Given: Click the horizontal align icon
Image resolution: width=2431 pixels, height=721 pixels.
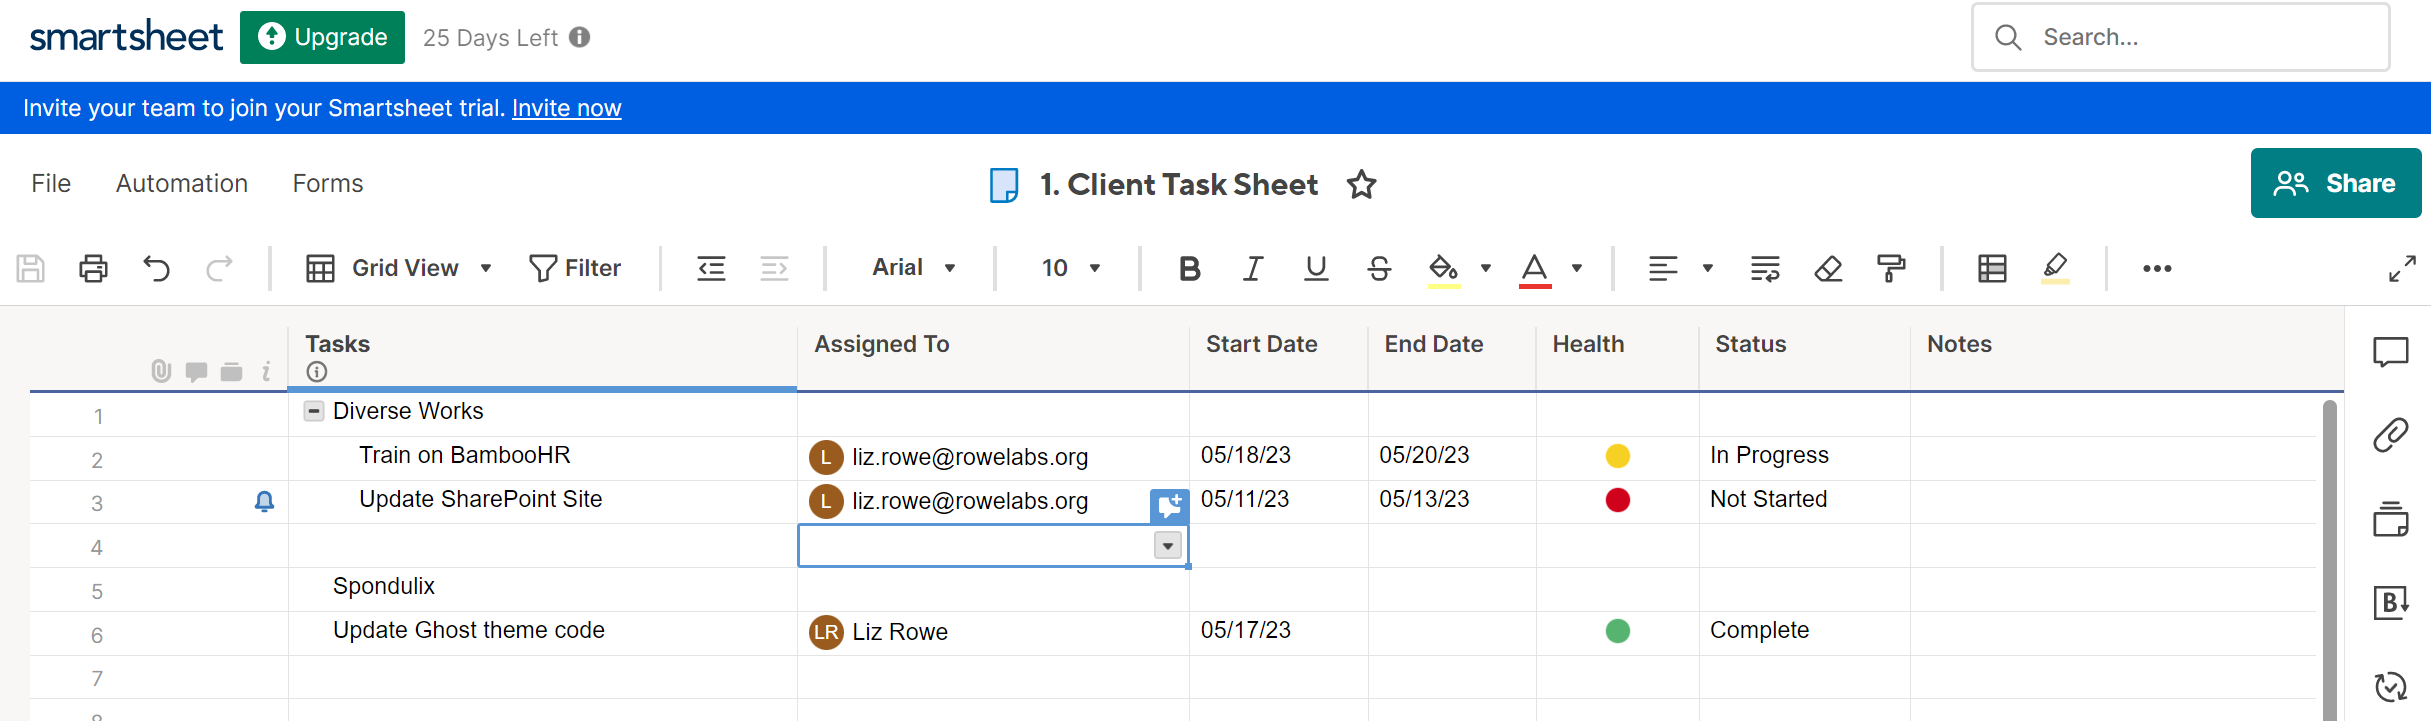Looking at the screenshot, I should point(1663,268).
